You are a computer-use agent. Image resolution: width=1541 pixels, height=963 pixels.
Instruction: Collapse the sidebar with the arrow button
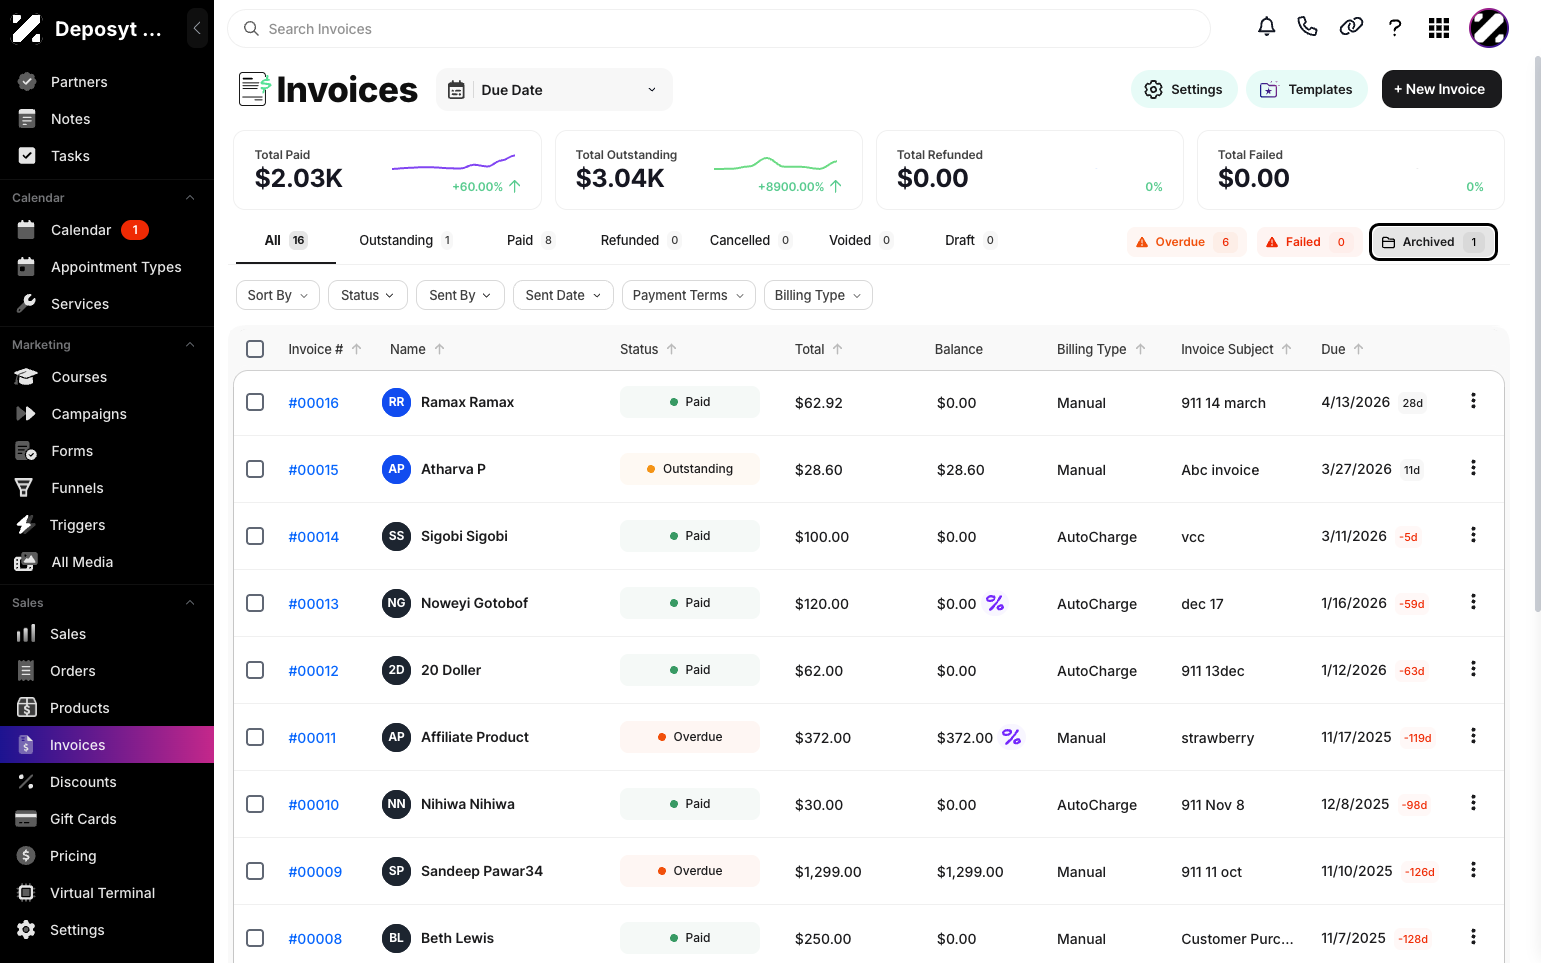coord(197,28)
